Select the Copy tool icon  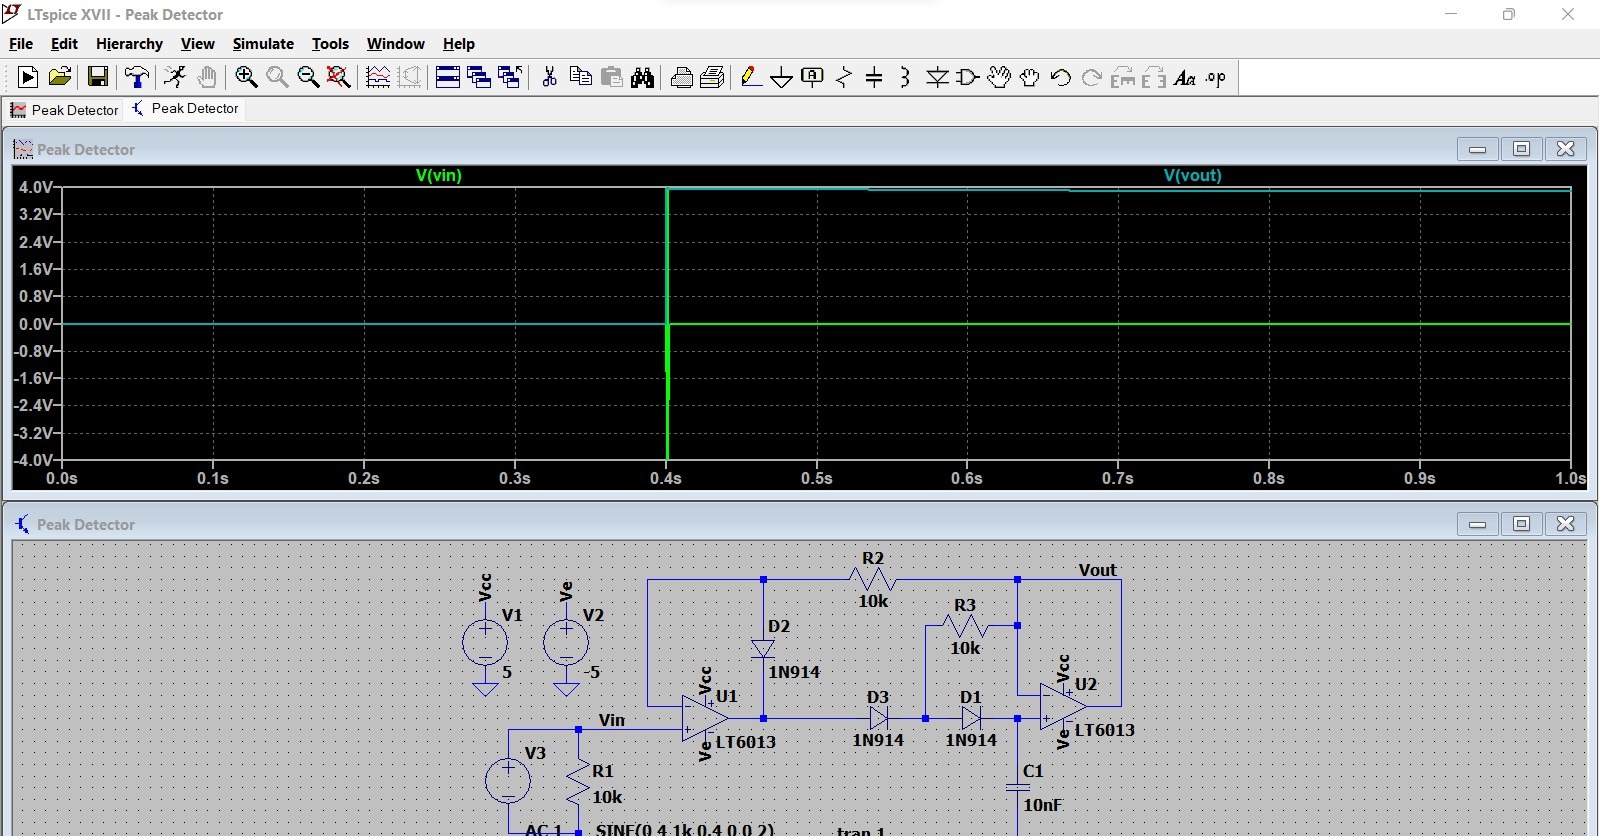click(580, 77)
